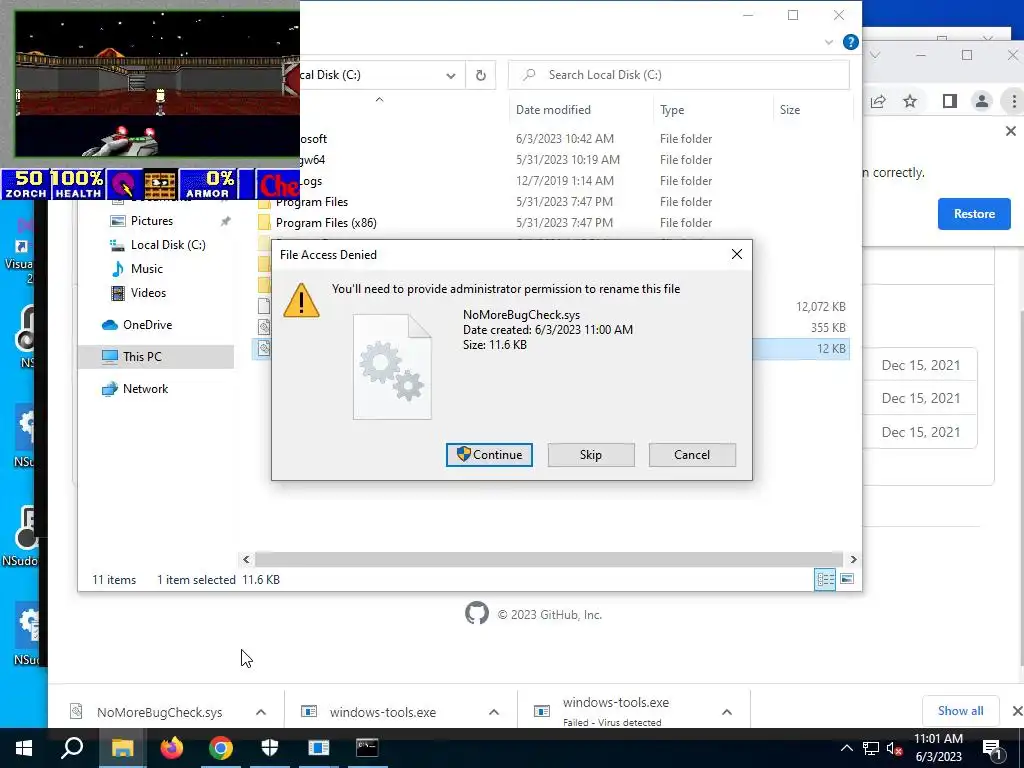Select Network in navigation pane
The width and height of the screenshot is (1024, 768).
[x=145, y=389]
